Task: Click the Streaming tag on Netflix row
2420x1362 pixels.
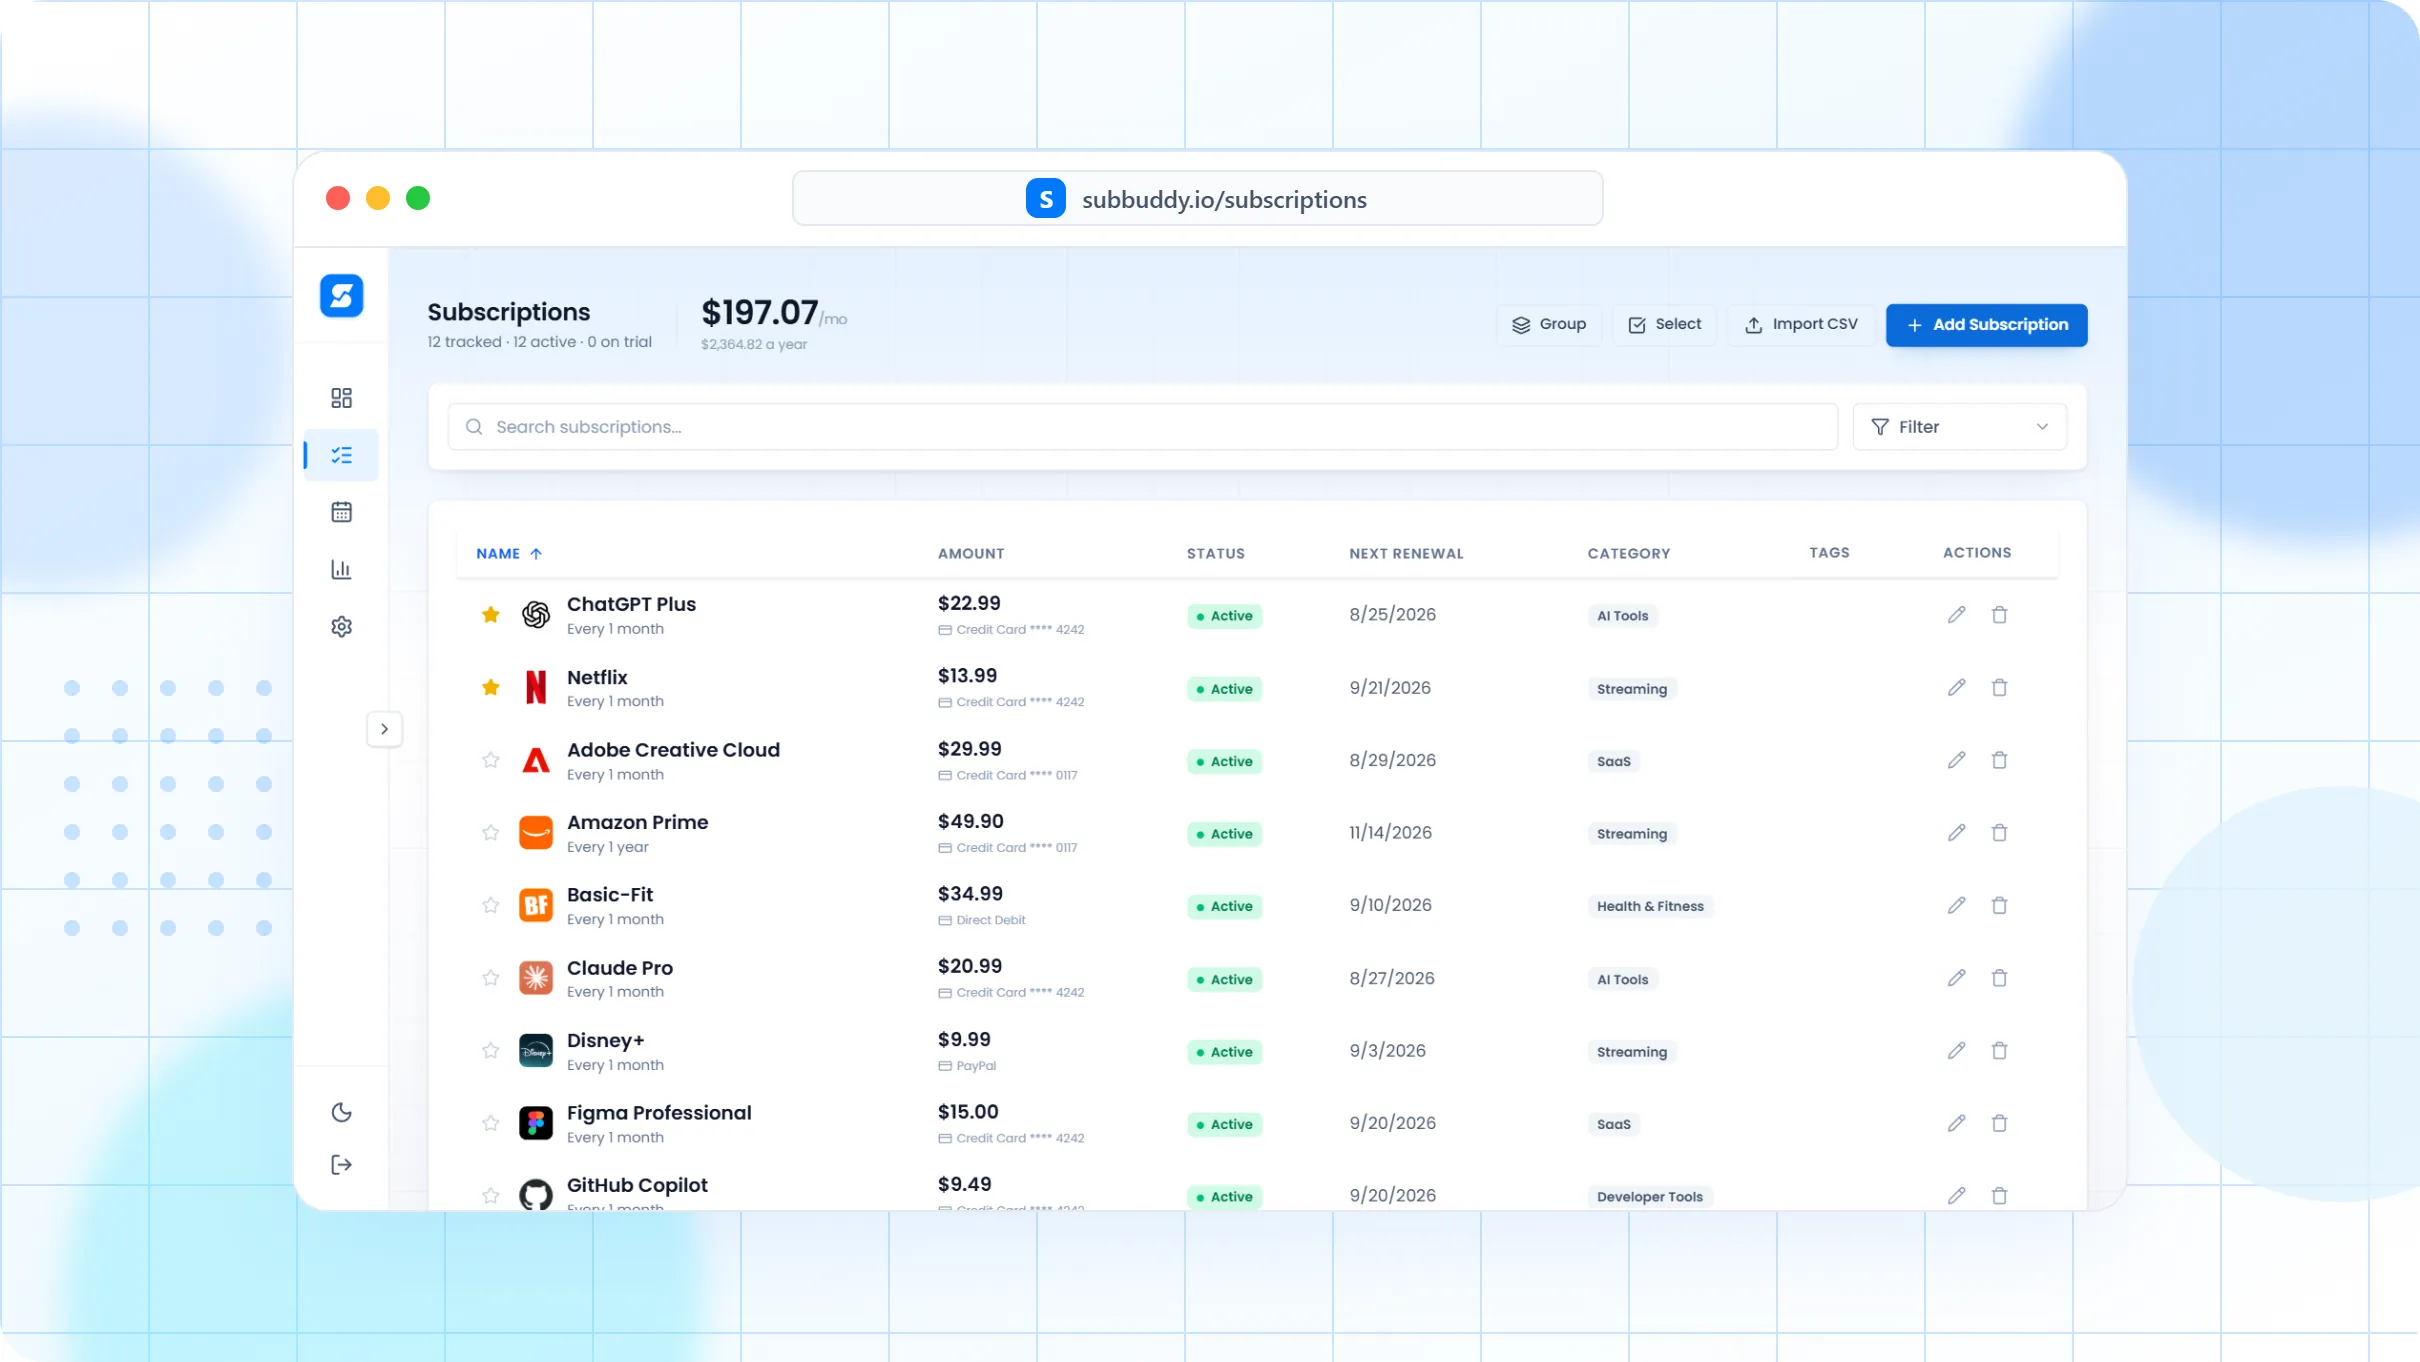Action: pos(1632,689)
